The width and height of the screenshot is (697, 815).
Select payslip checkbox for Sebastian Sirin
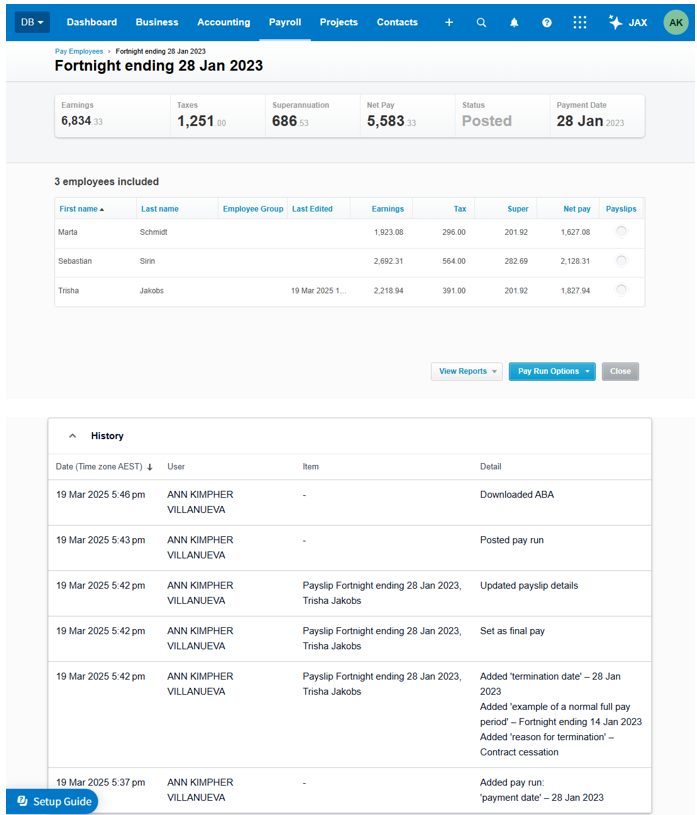pos(621,261)
